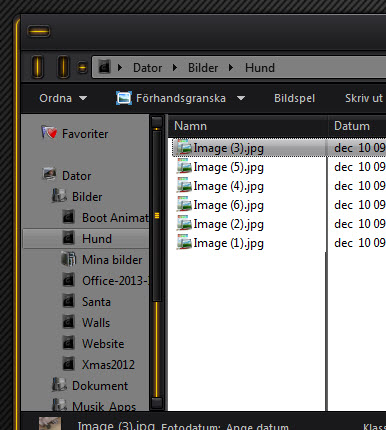The height and width of the screenshot is (430, 386).
Task: Open the Dokument library icon
Action: click(59, 385)
